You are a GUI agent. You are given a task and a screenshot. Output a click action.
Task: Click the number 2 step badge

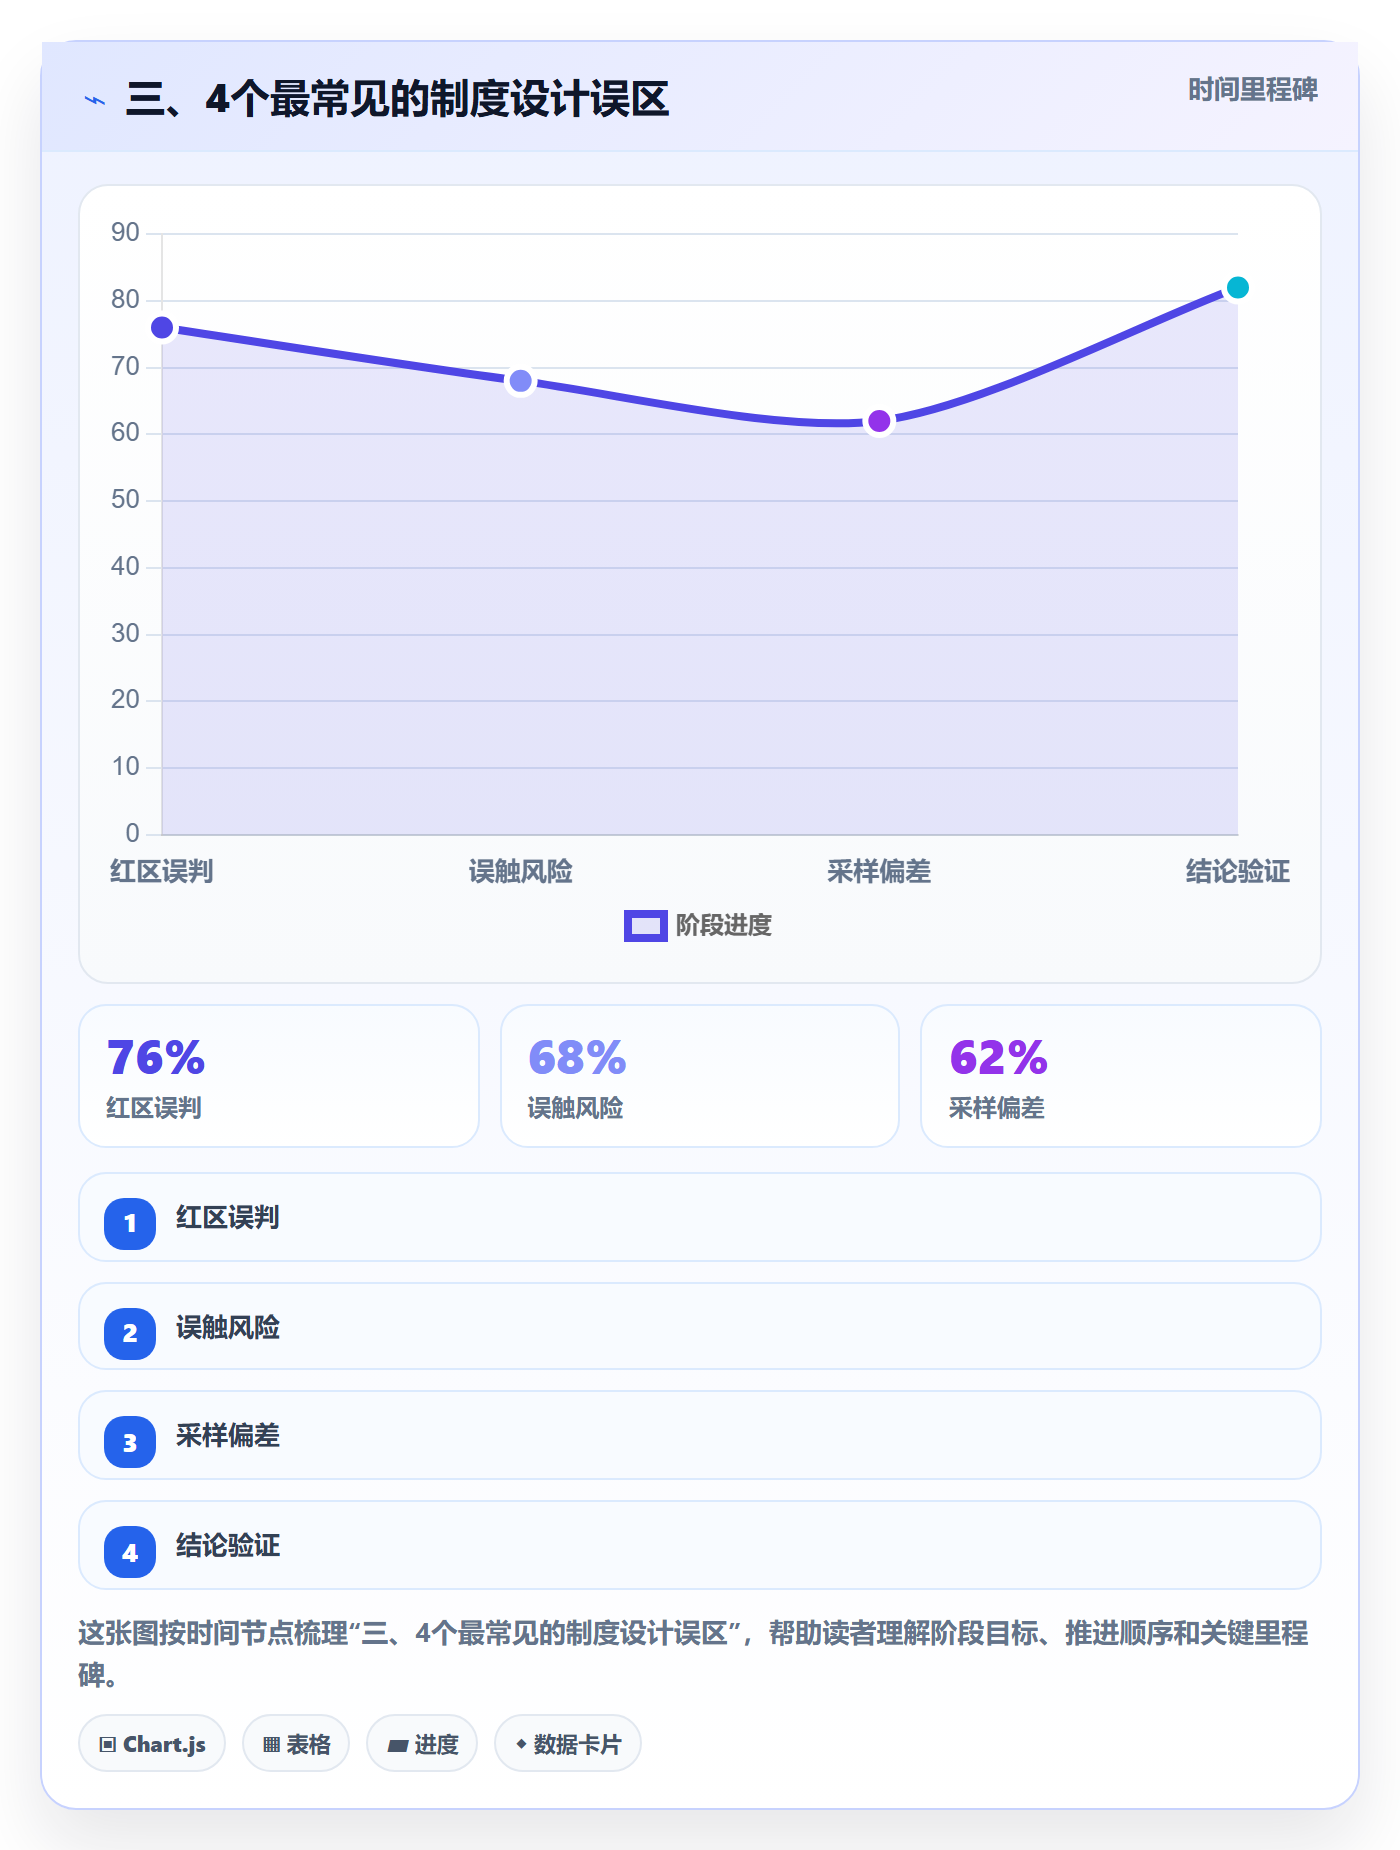click(x=130, y=1333)
